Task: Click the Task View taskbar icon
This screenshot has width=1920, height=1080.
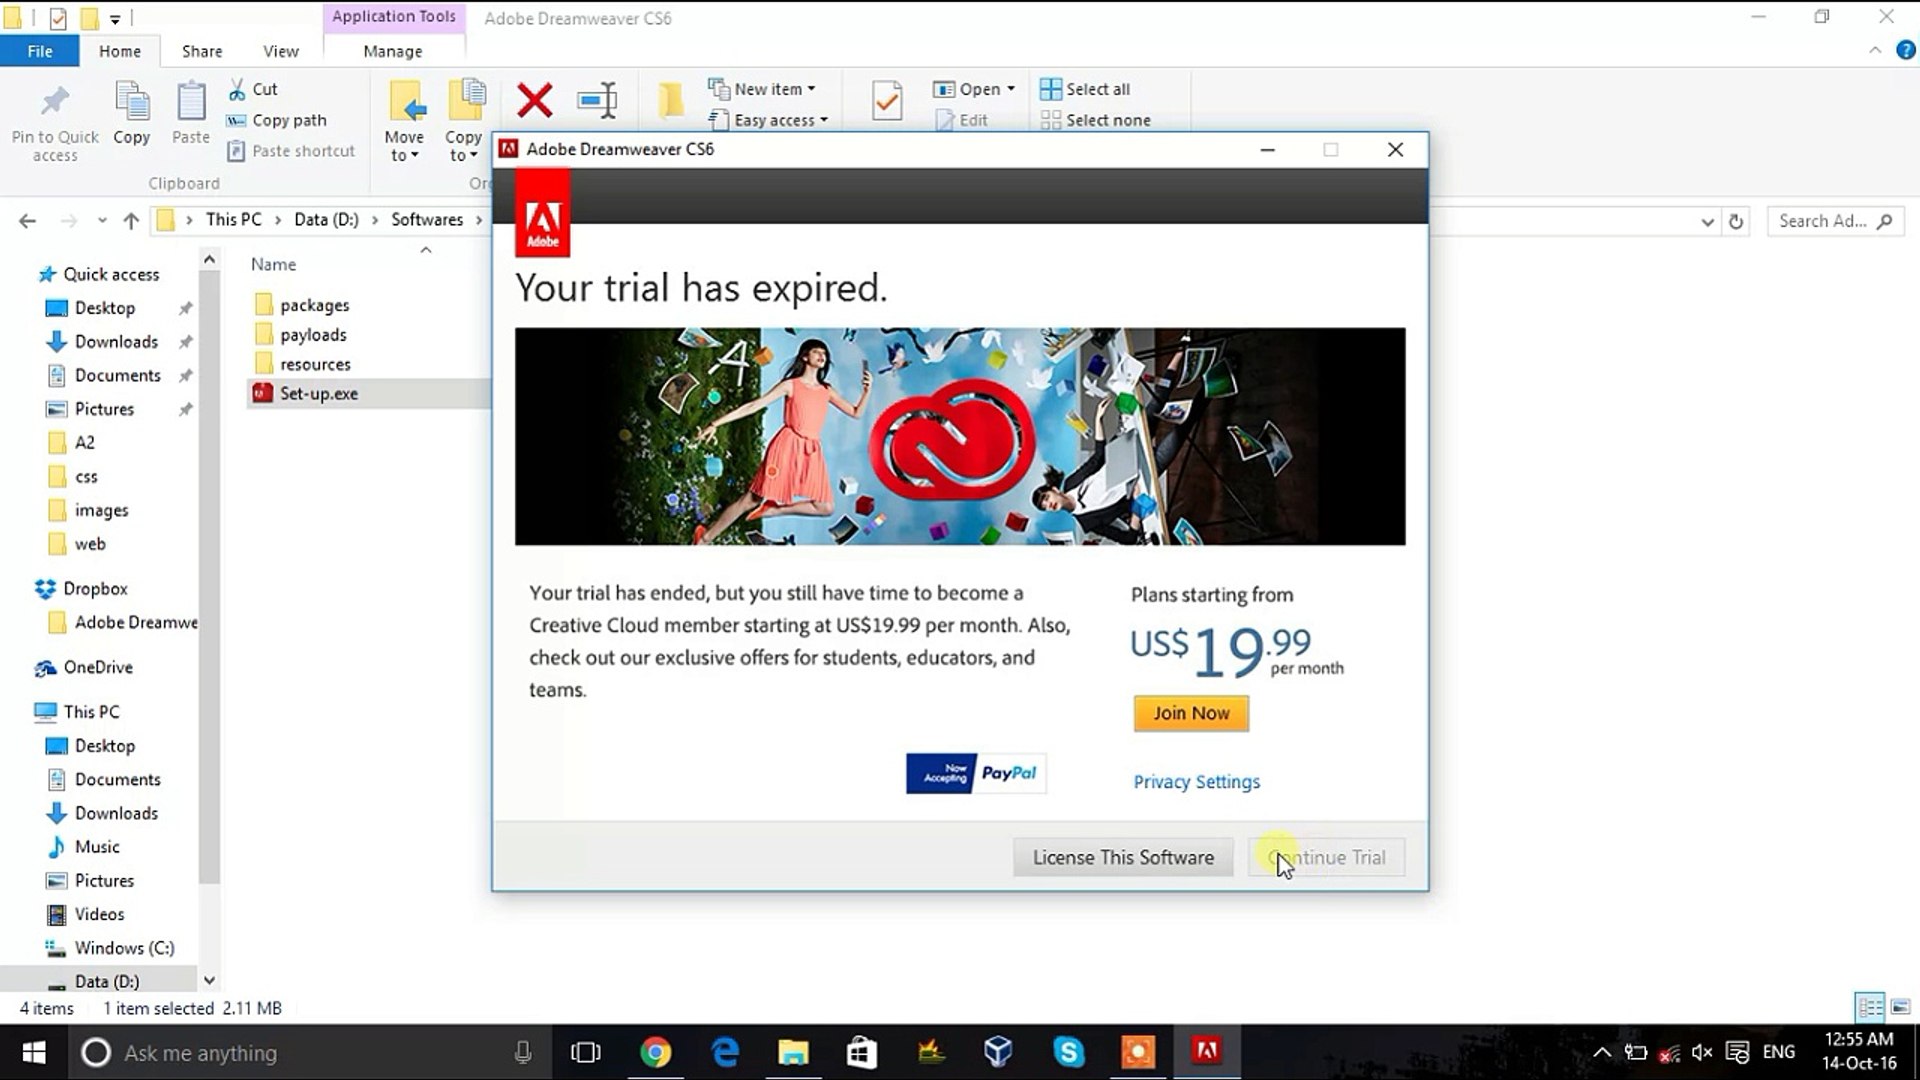Action: (x=585, y=1052)
